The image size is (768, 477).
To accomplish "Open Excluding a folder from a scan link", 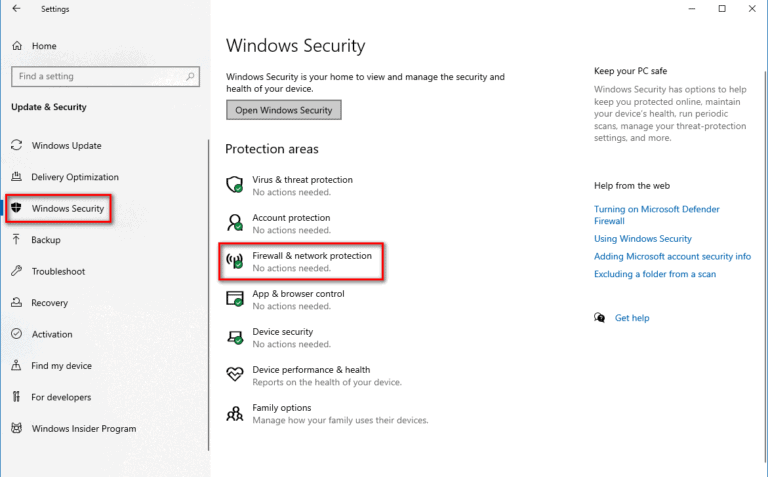I will pyautogui.click(x=654, y=274).
